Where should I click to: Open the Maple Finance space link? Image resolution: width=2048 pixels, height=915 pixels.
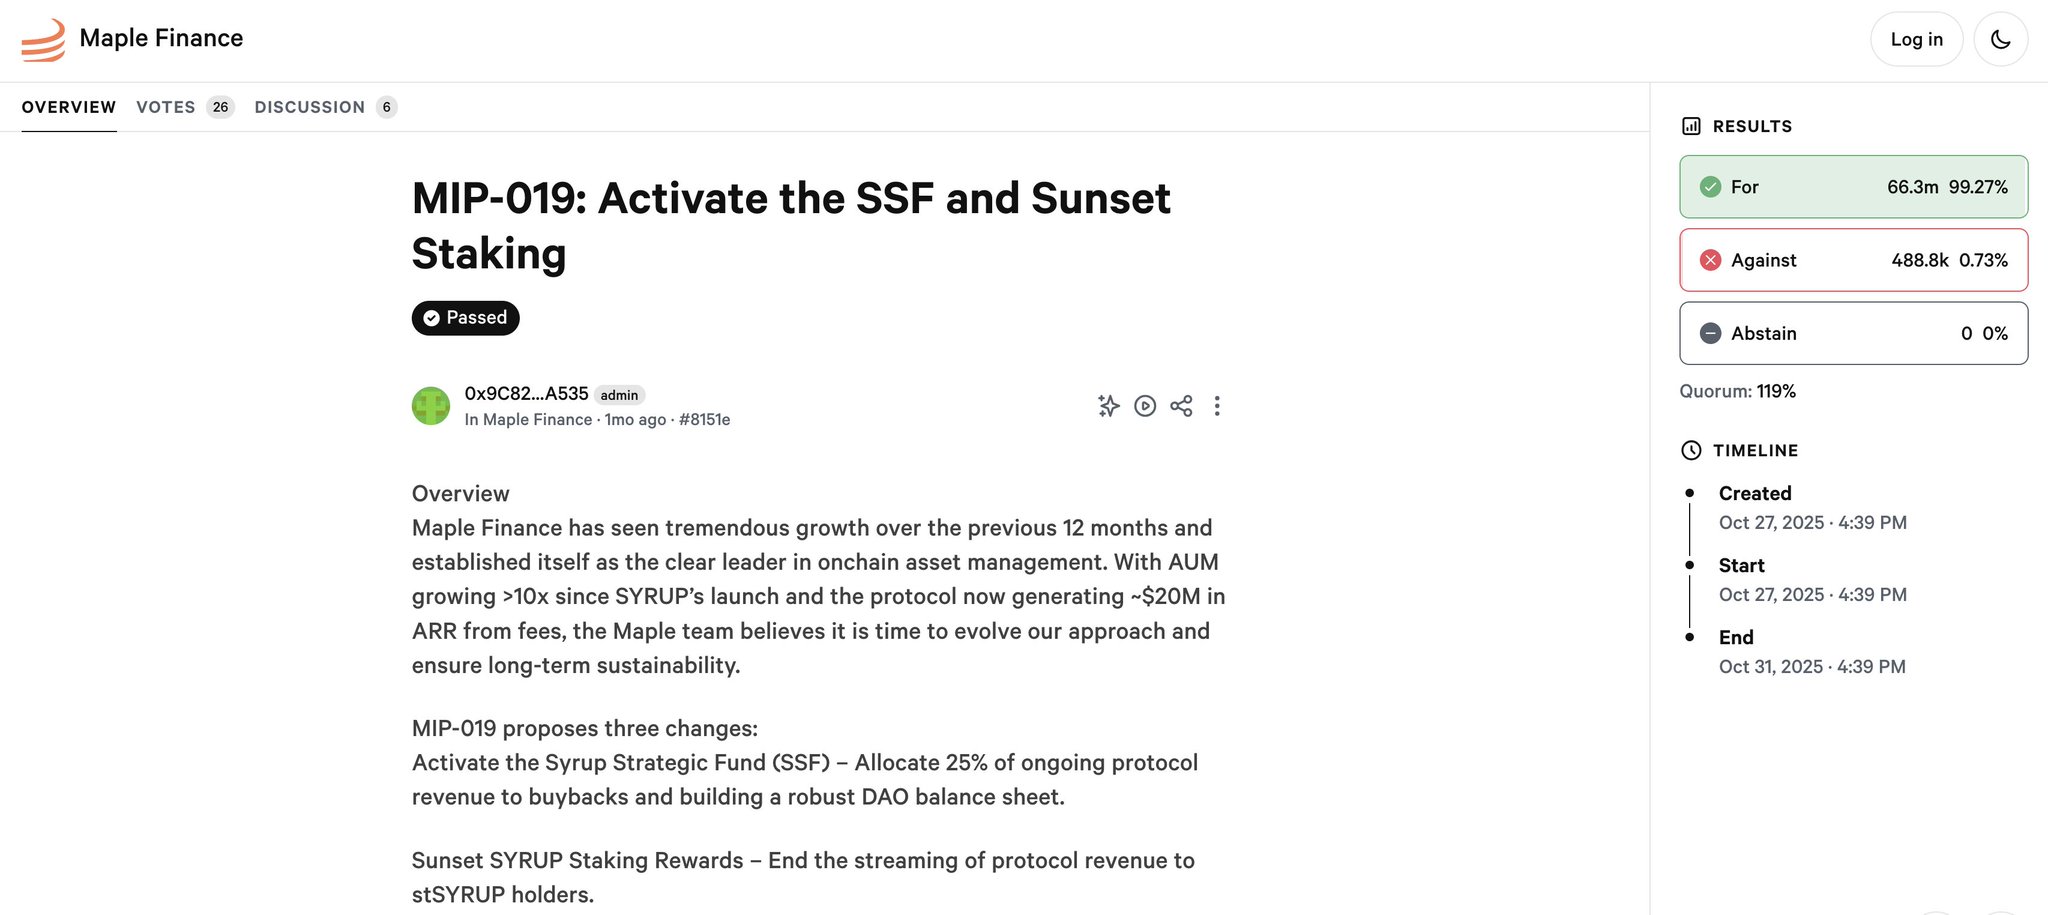click(538, 420)
